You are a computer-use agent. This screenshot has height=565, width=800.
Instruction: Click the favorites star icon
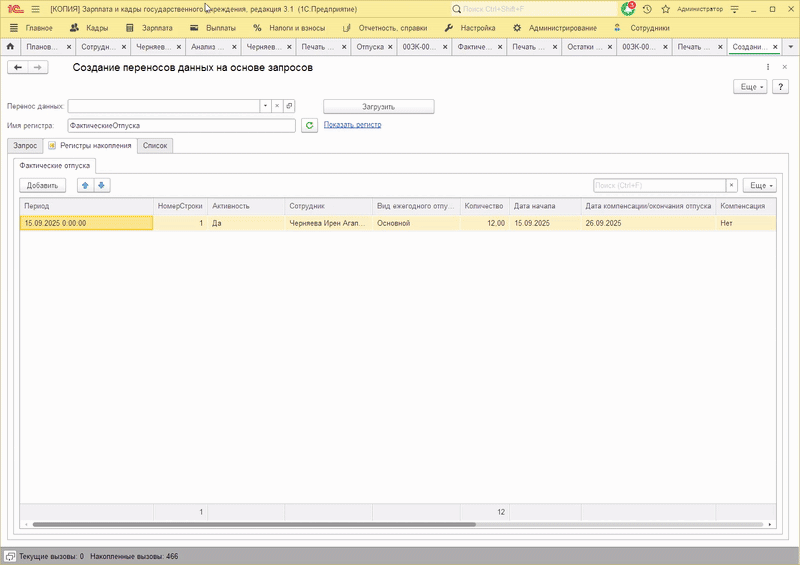point(665,9)
